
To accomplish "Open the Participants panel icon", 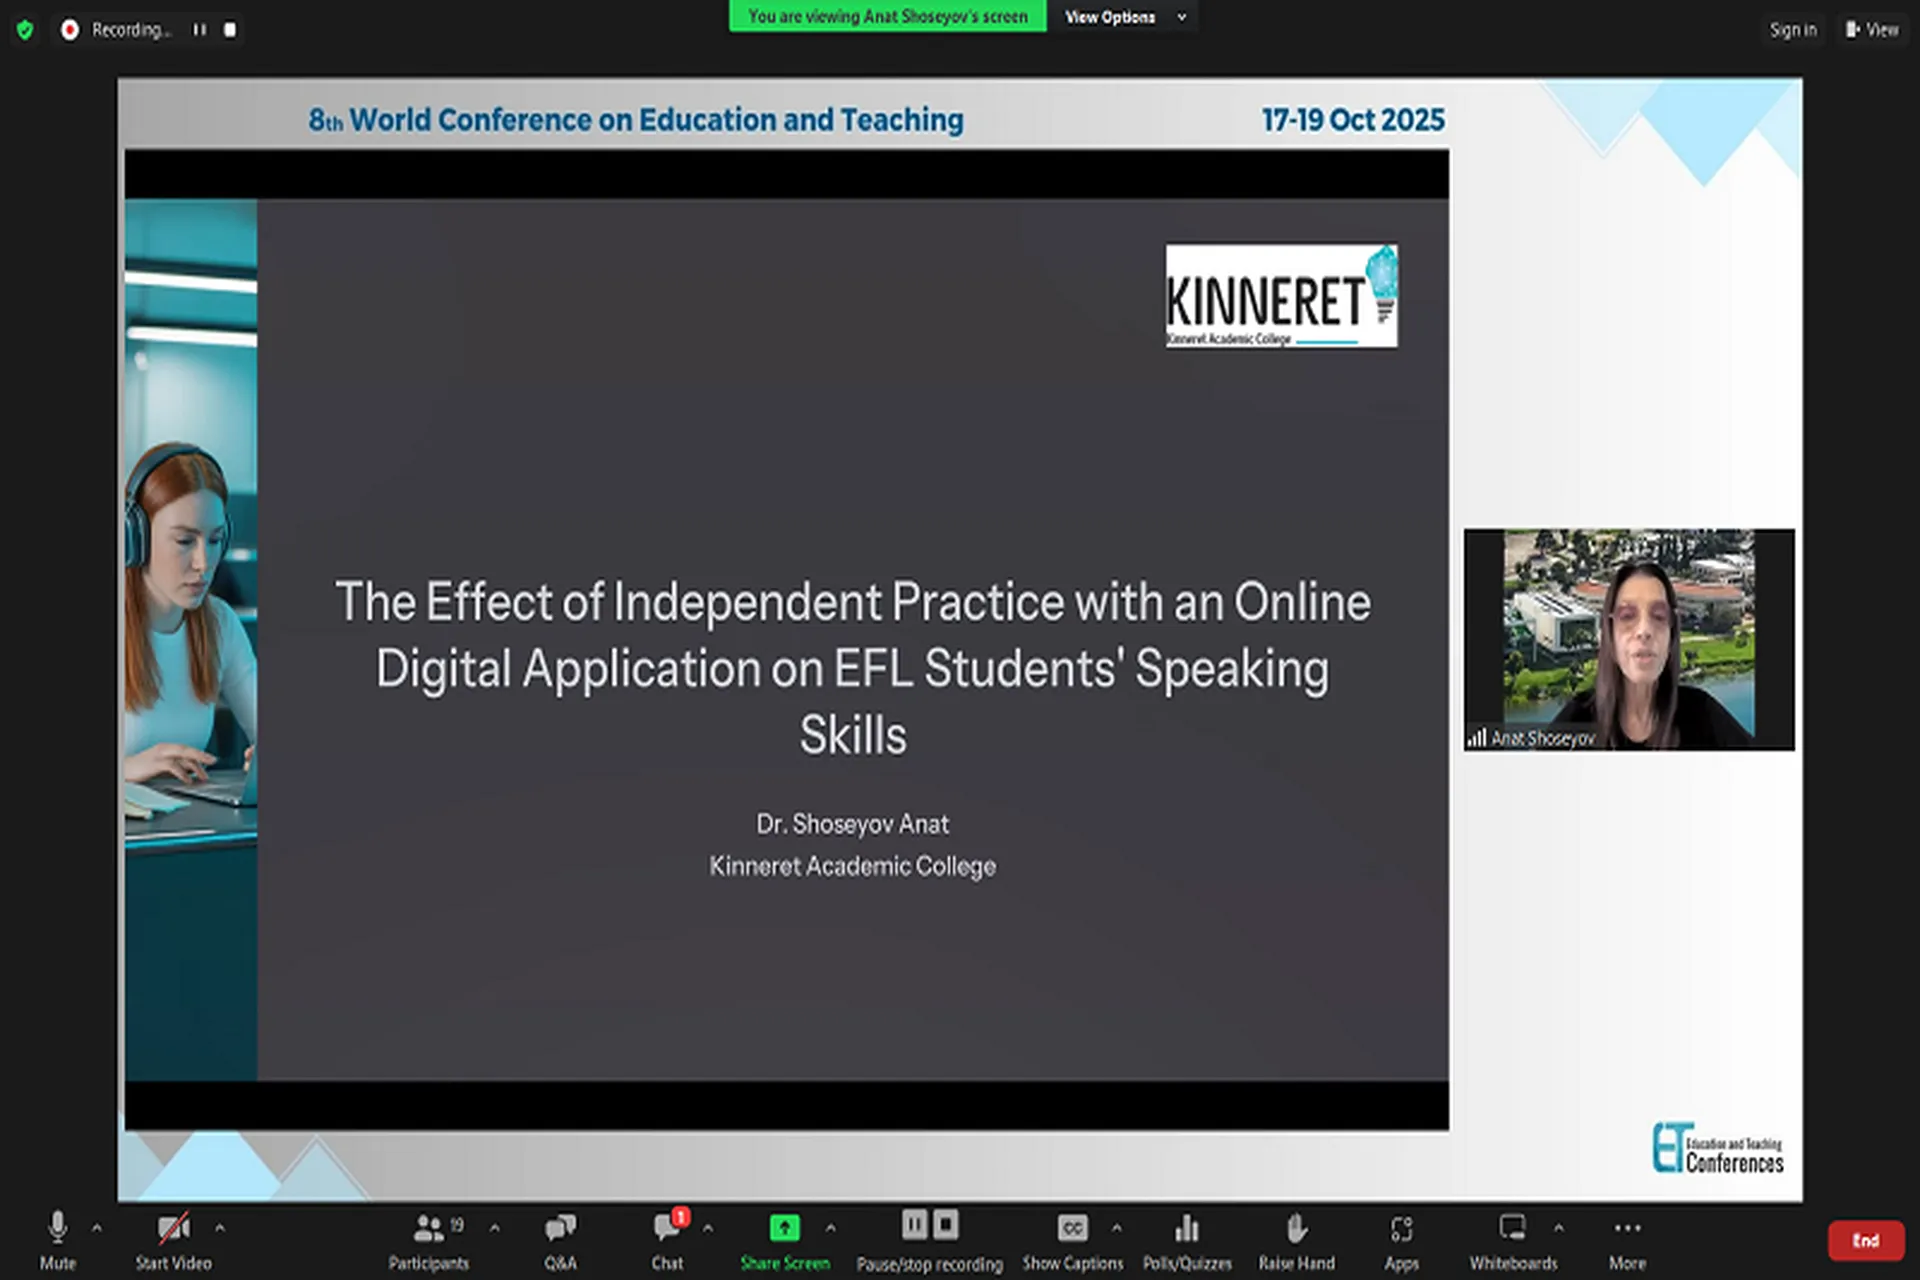I will [429, 1228].
